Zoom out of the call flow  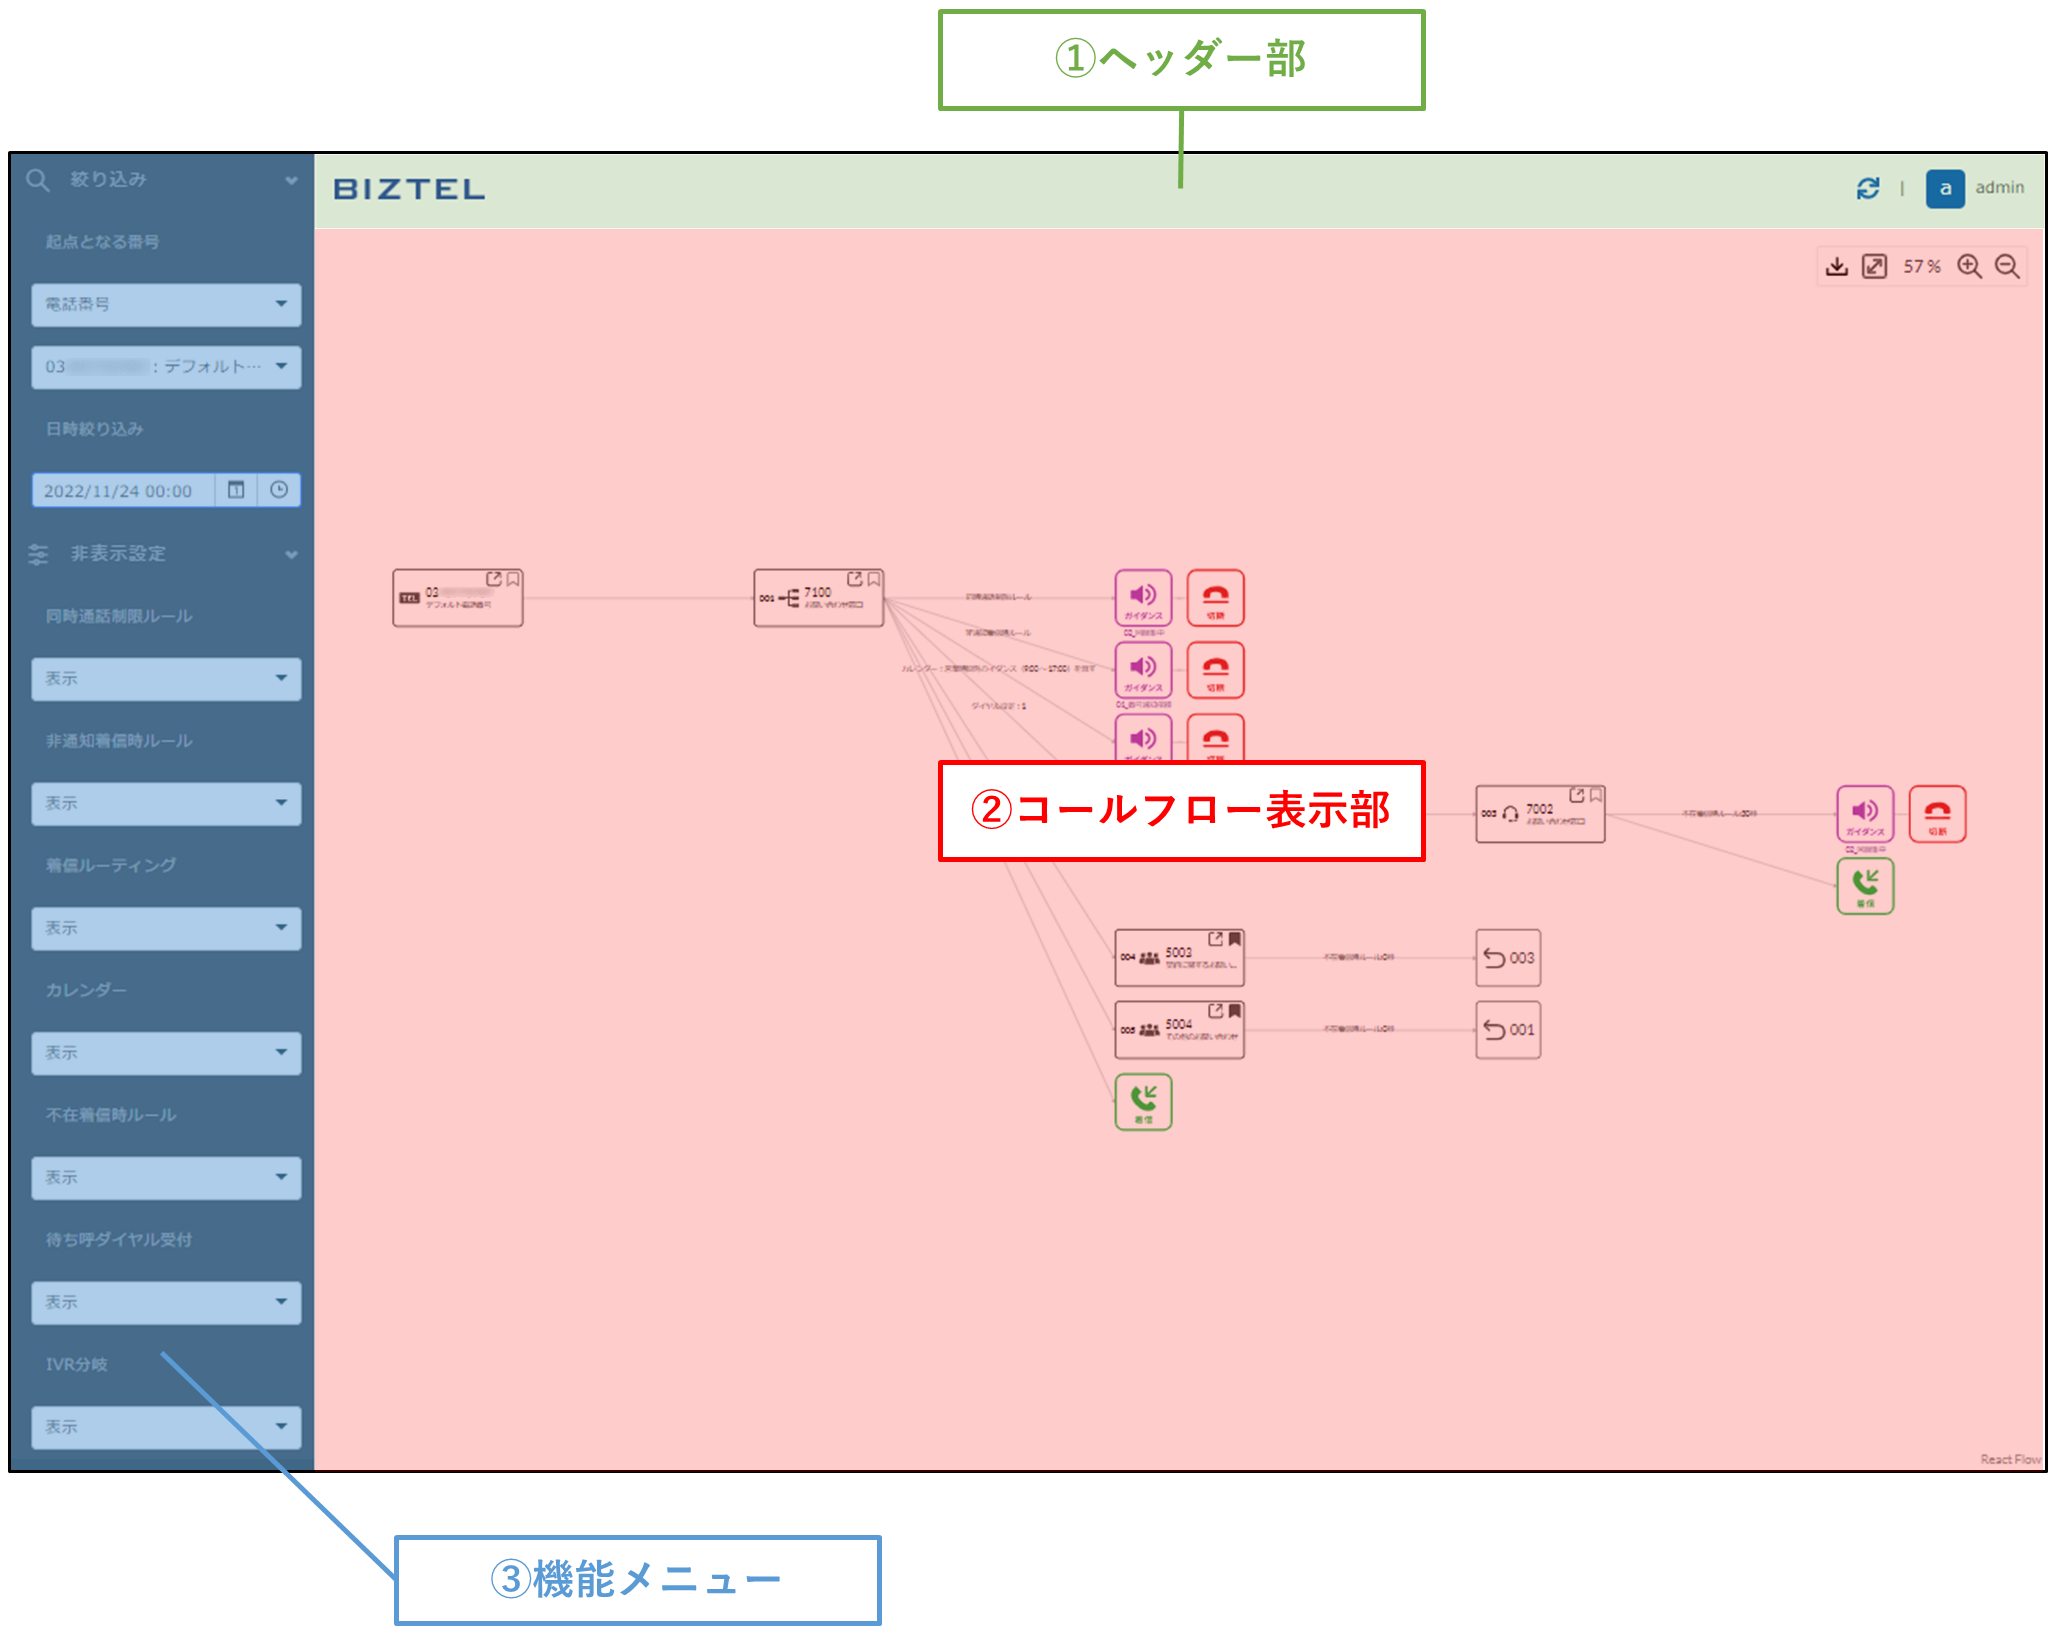point(2007,266)
